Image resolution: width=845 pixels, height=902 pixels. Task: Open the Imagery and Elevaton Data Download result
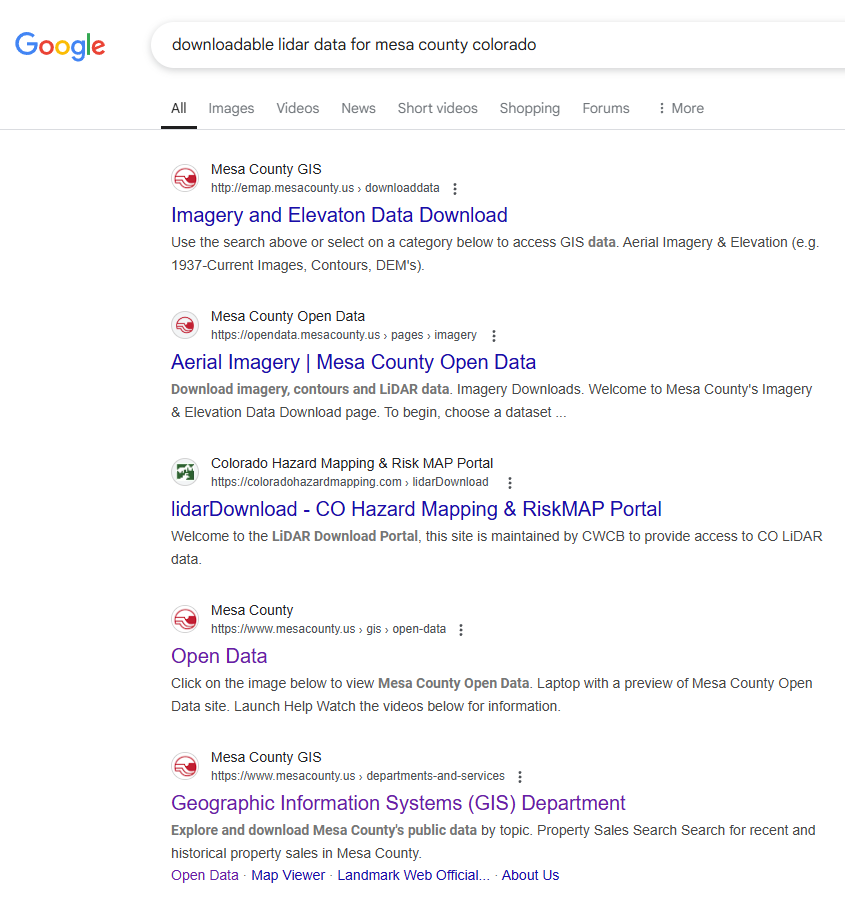coord(339,215)
